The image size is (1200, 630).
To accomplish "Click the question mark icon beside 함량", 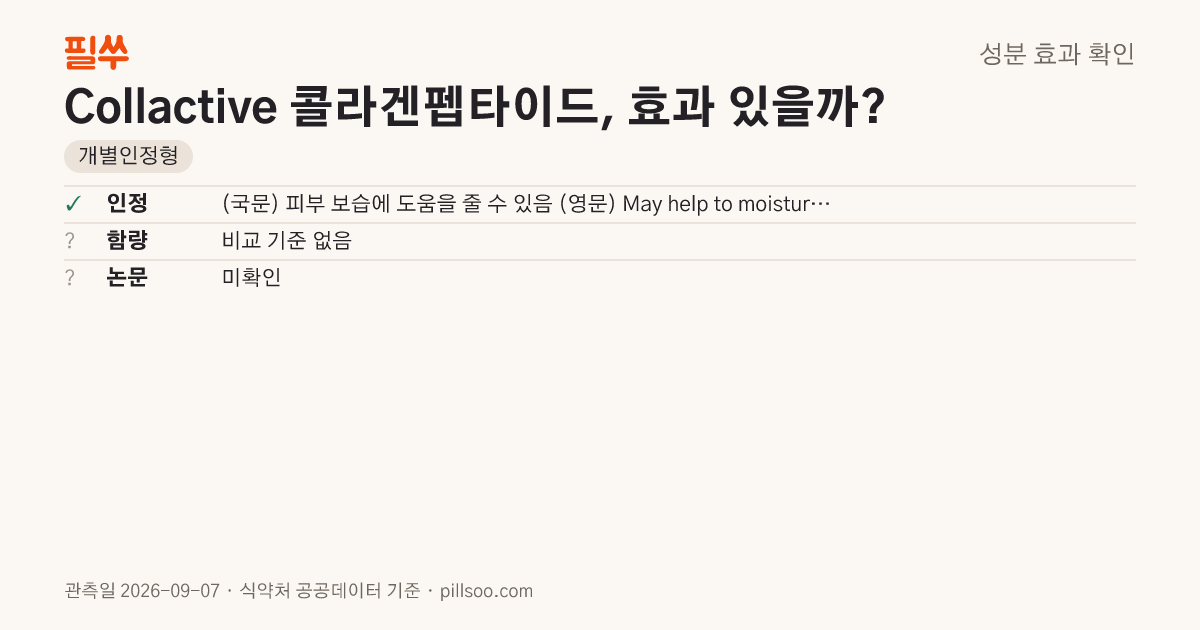I will click(x=70, y=241).
